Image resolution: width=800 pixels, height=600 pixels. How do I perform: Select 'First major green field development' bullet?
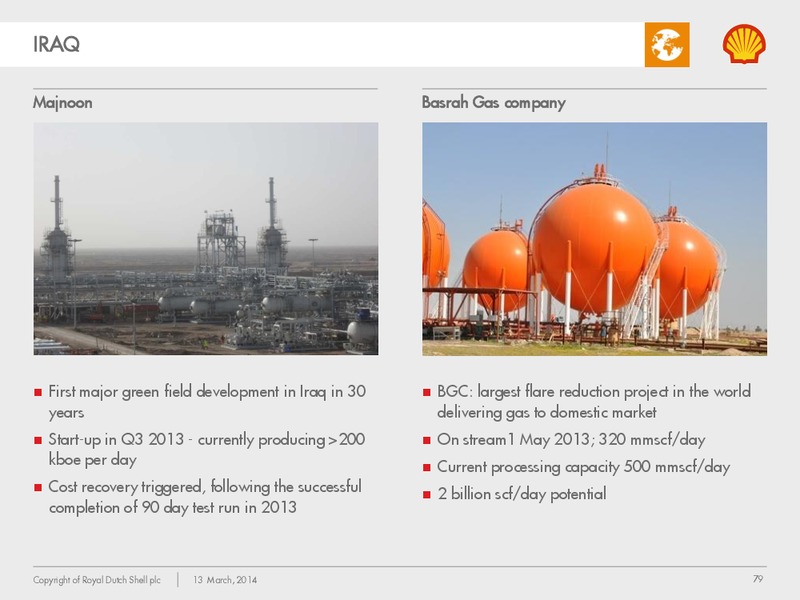(207, 402)
